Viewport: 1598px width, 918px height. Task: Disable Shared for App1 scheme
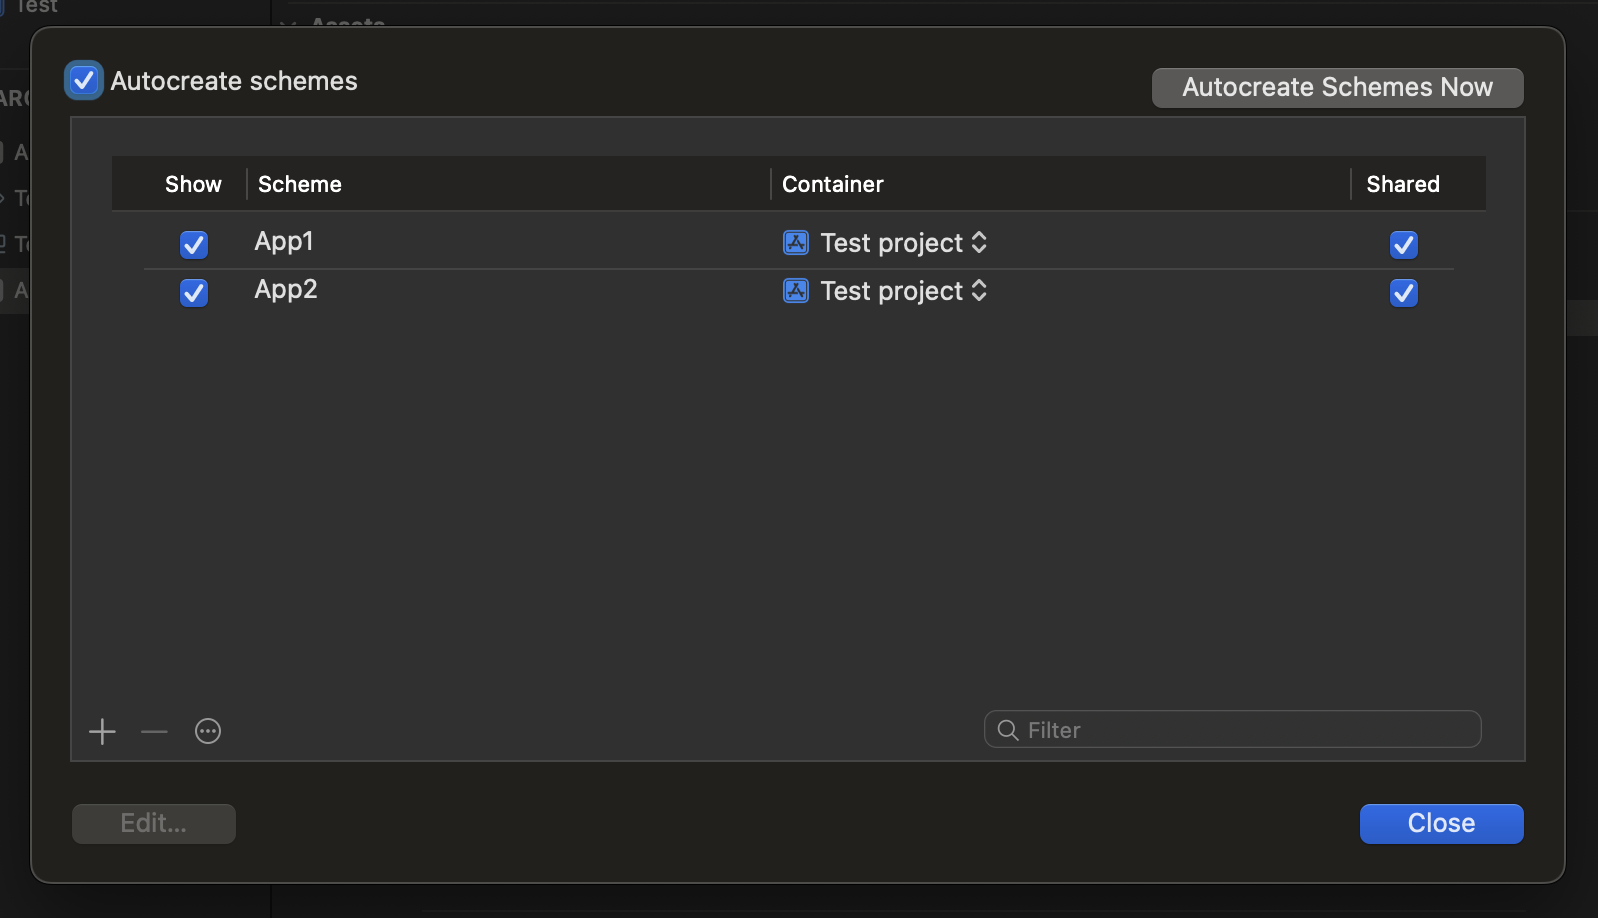pos(1404,244)
